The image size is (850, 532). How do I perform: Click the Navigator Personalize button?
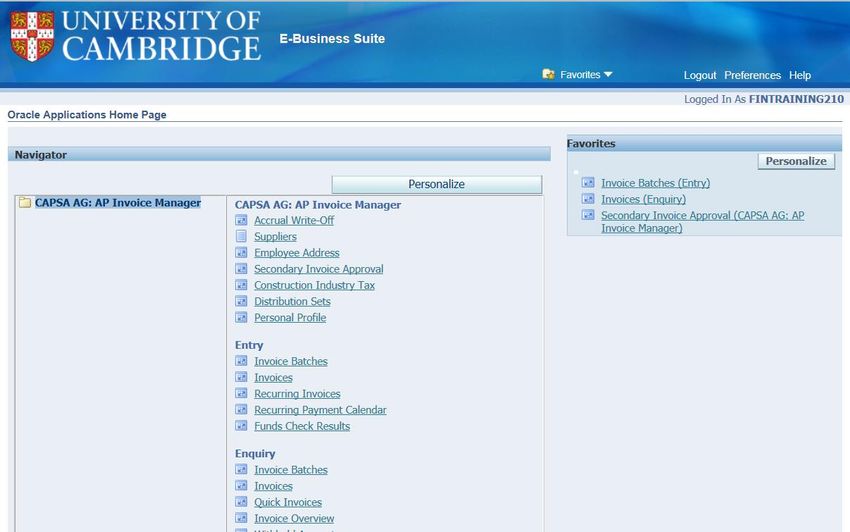(x=436, y=184)
